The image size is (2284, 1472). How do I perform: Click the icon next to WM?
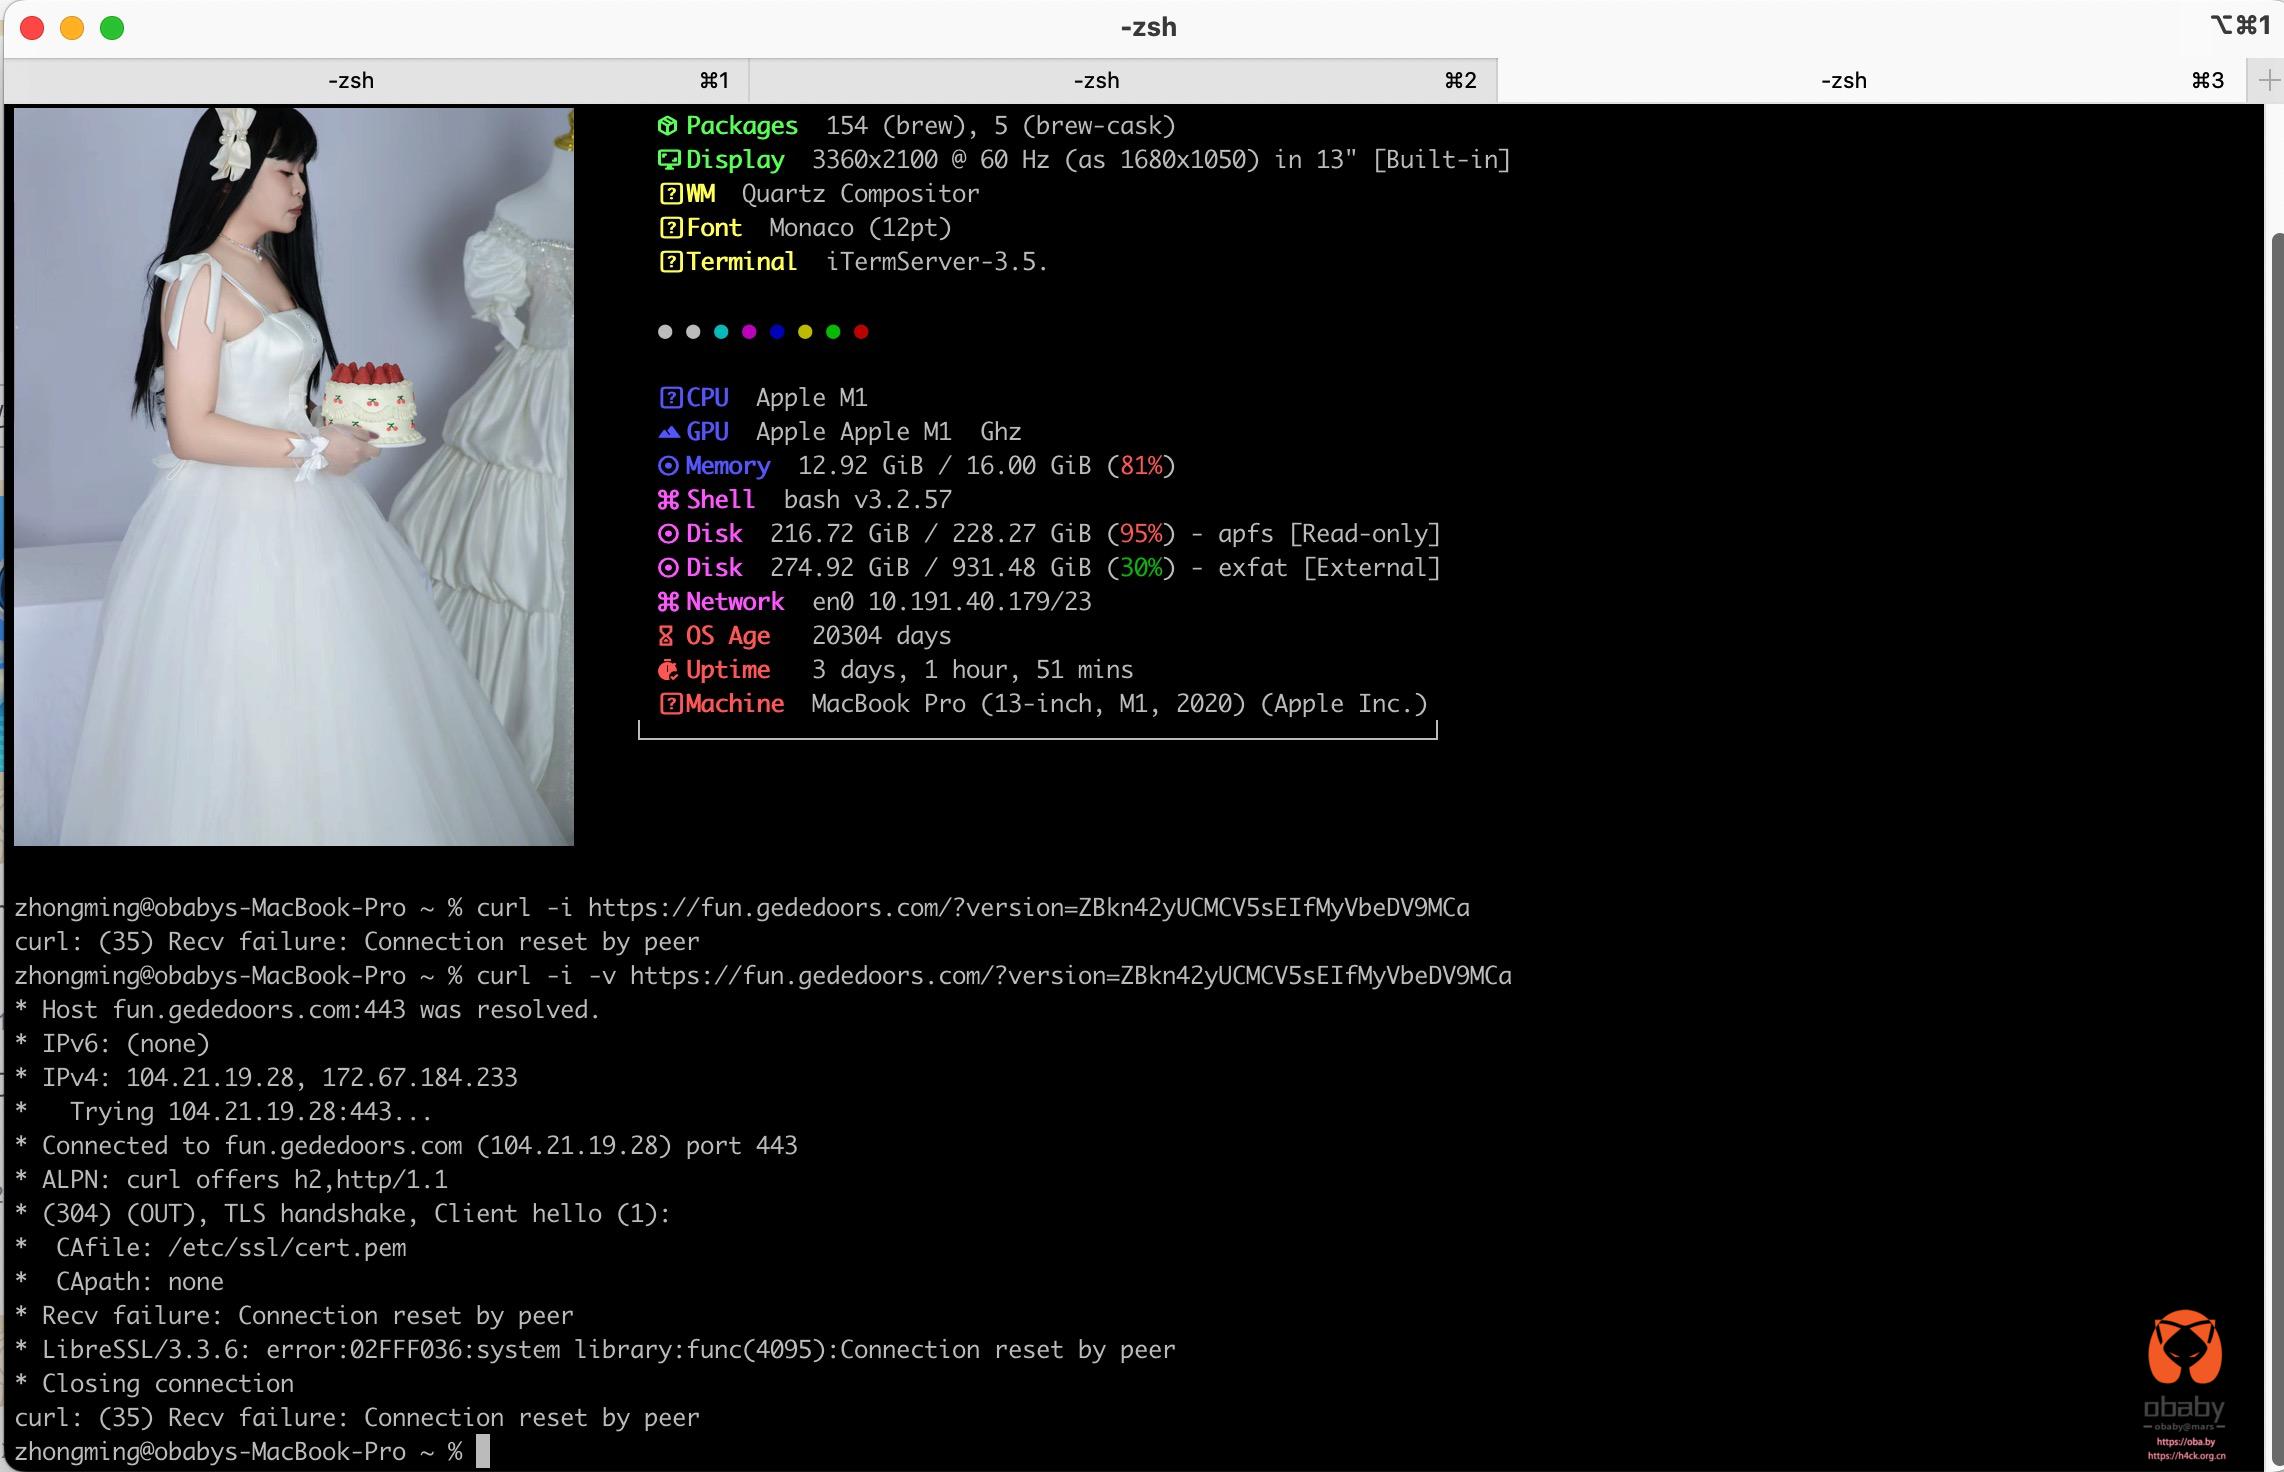pos(670,194)
